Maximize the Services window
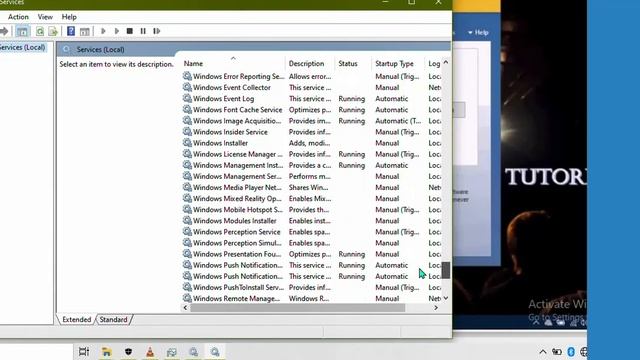The image size is (640, 360). (x=411, y=2)
